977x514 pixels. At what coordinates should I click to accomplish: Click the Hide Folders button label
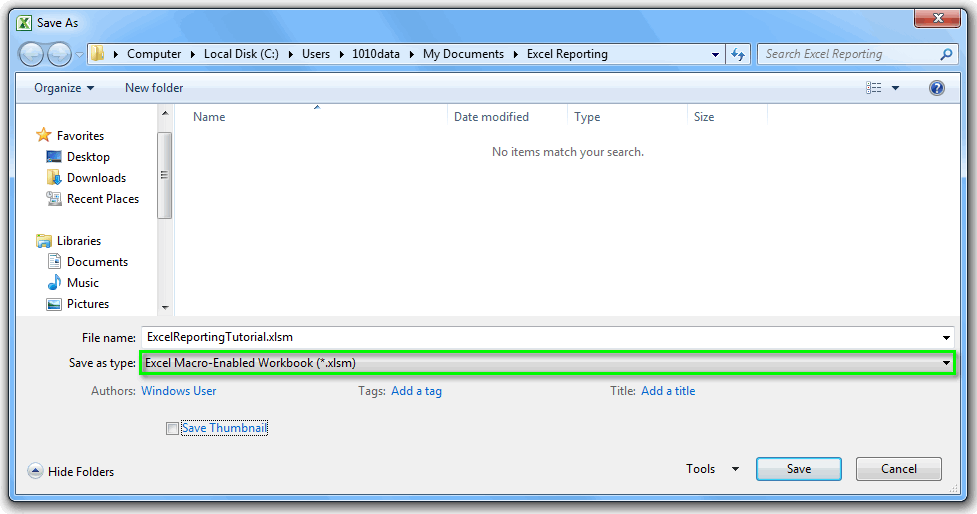point(81,472)
